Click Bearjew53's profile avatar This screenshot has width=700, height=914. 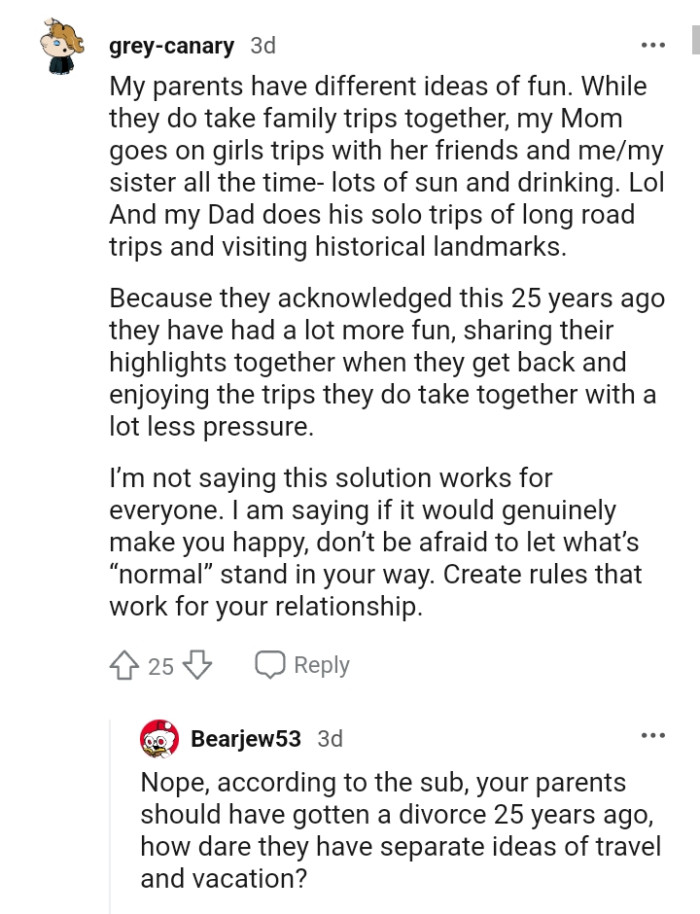(x=159, y=739)
